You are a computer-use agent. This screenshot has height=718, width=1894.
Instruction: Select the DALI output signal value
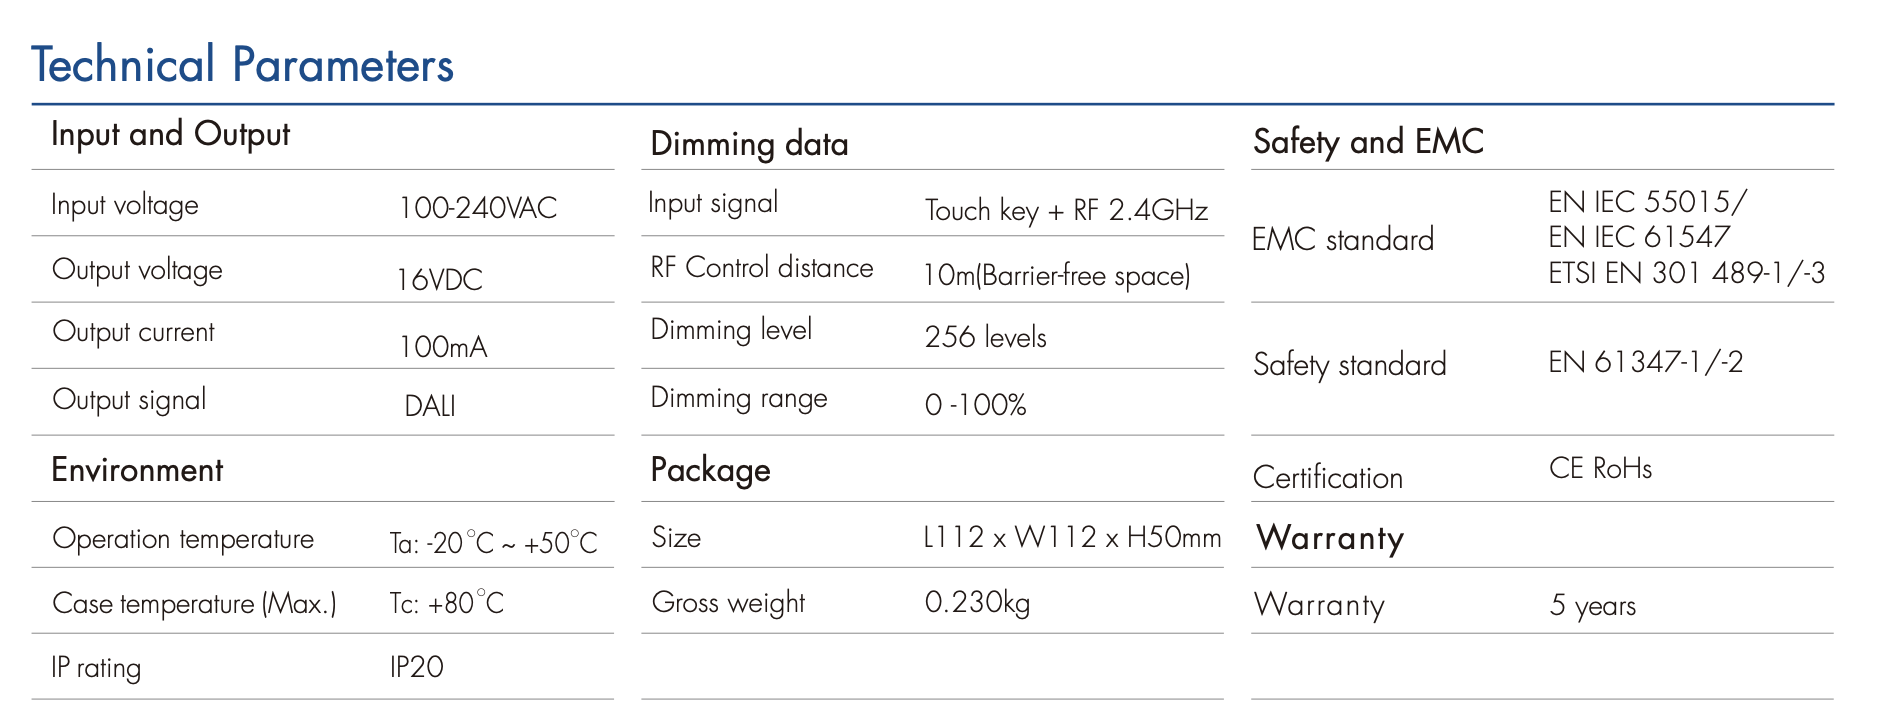pyautogui.click(x=429, y=406)
